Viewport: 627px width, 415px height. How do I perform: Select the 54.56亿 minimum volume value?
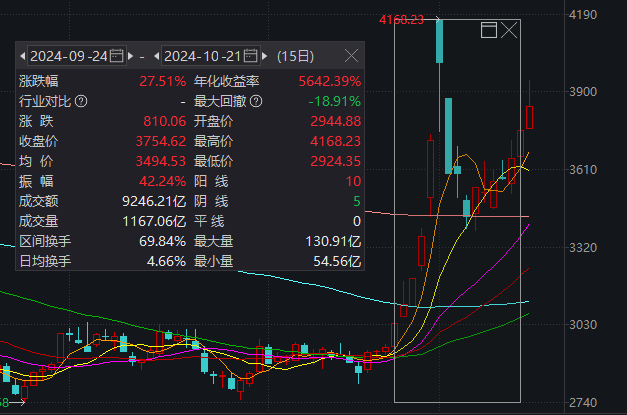[x=337, y=261]
